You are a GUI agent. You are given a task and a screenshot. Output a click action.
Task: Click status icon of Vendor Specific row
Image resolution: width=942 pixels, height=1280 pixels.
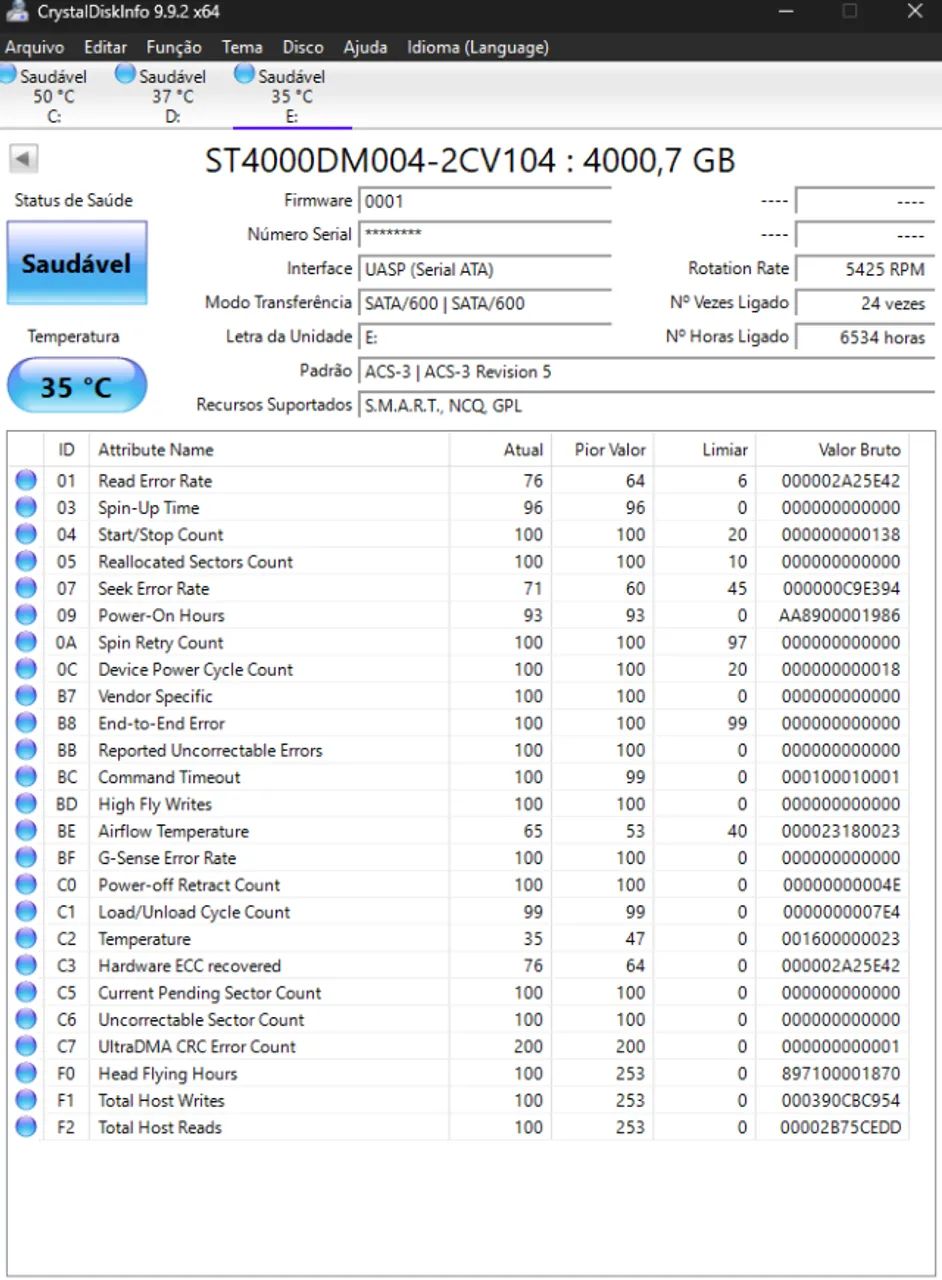pyautogui.click(x=26, y=697)
